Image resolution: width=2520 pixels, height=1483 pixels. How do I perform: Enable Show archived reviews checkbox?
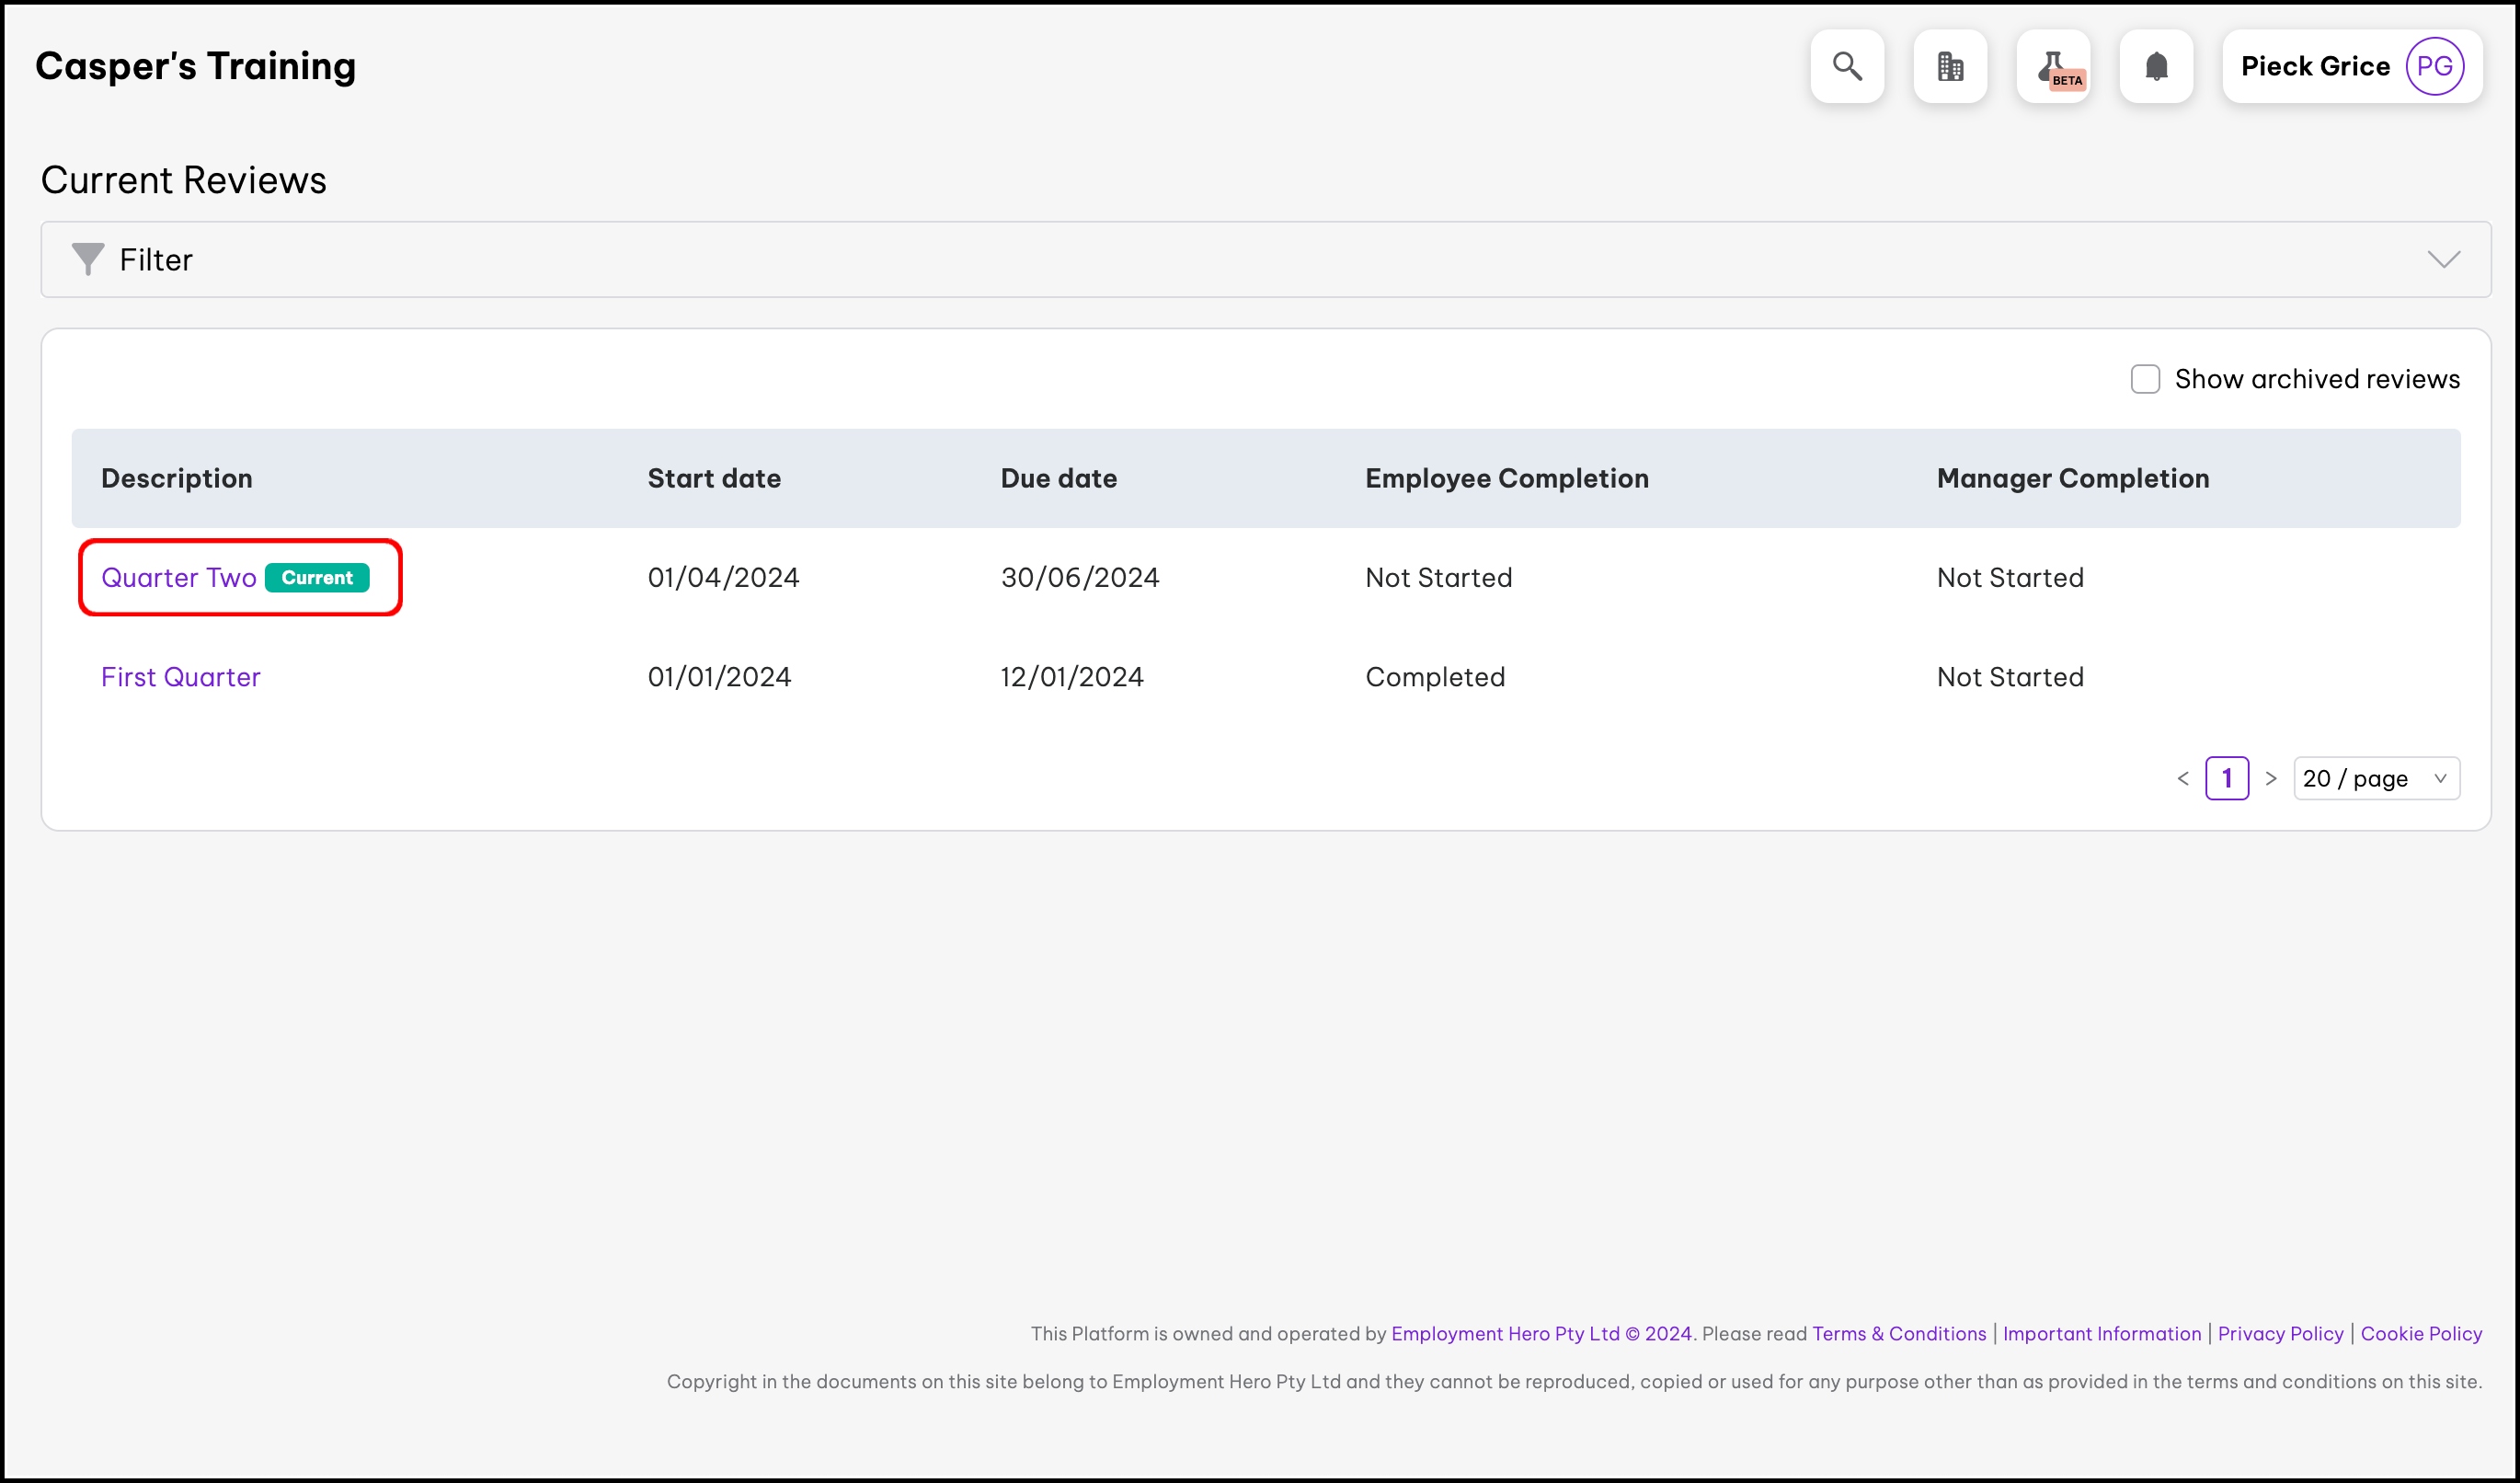[2144, 379]
